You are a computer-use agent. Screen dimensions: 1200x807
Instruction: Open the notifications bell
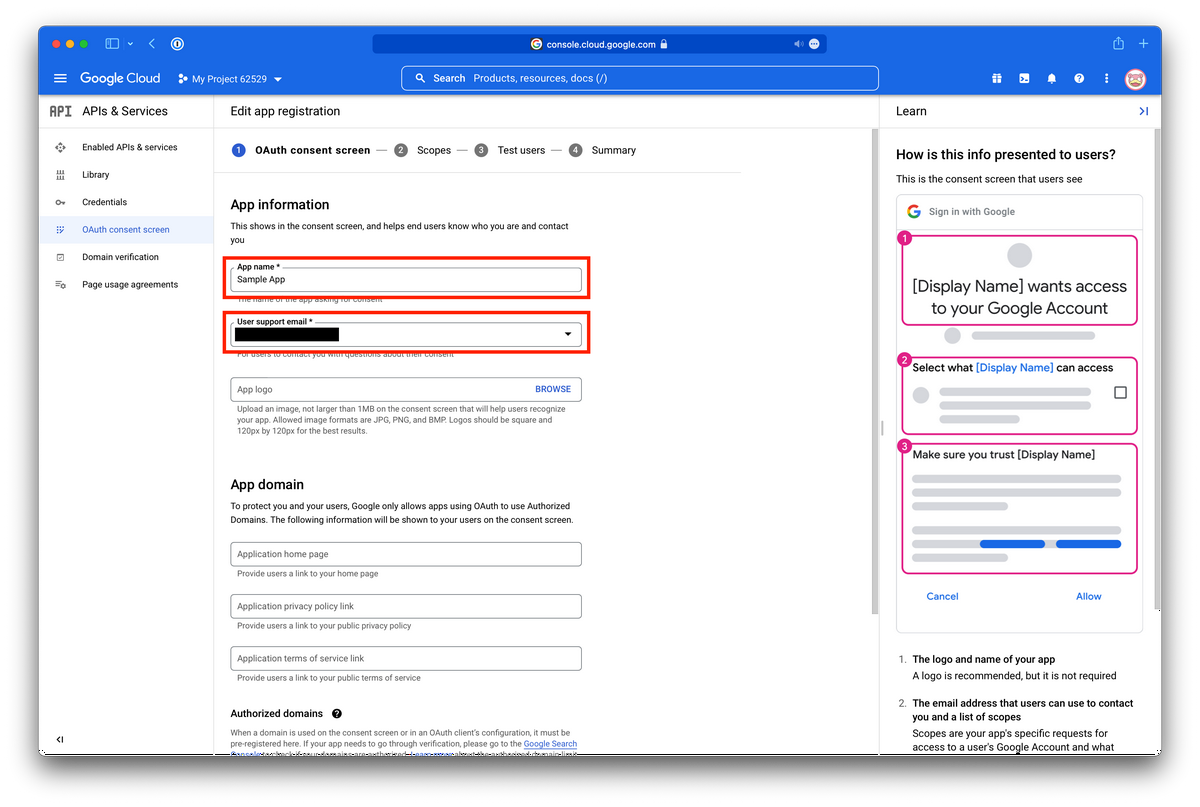click(1051, 78)
